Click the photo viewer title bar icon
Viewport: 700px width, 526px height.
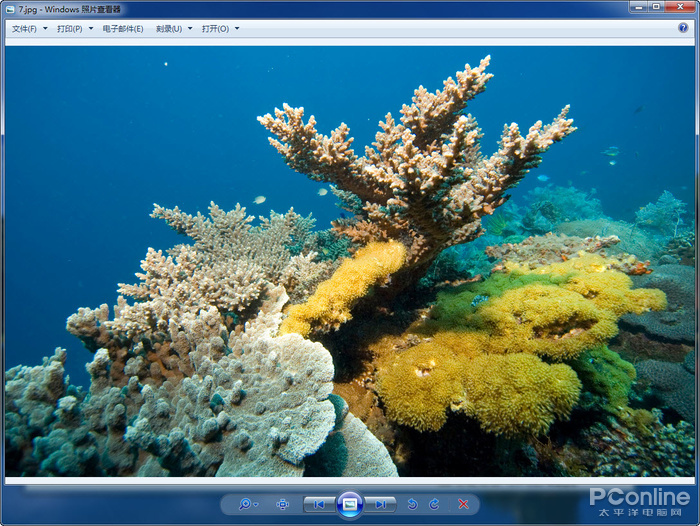tap(10, 9)
